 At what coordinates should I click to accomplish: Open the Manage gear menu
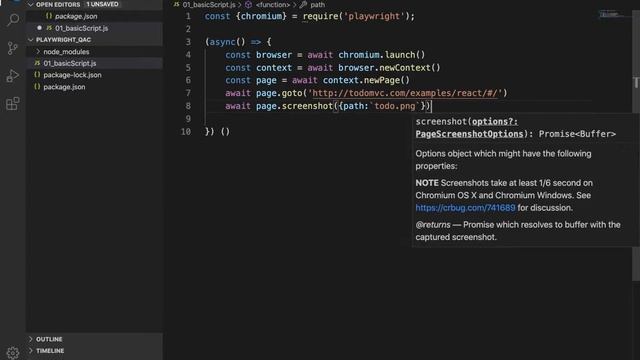click(13, 353)
